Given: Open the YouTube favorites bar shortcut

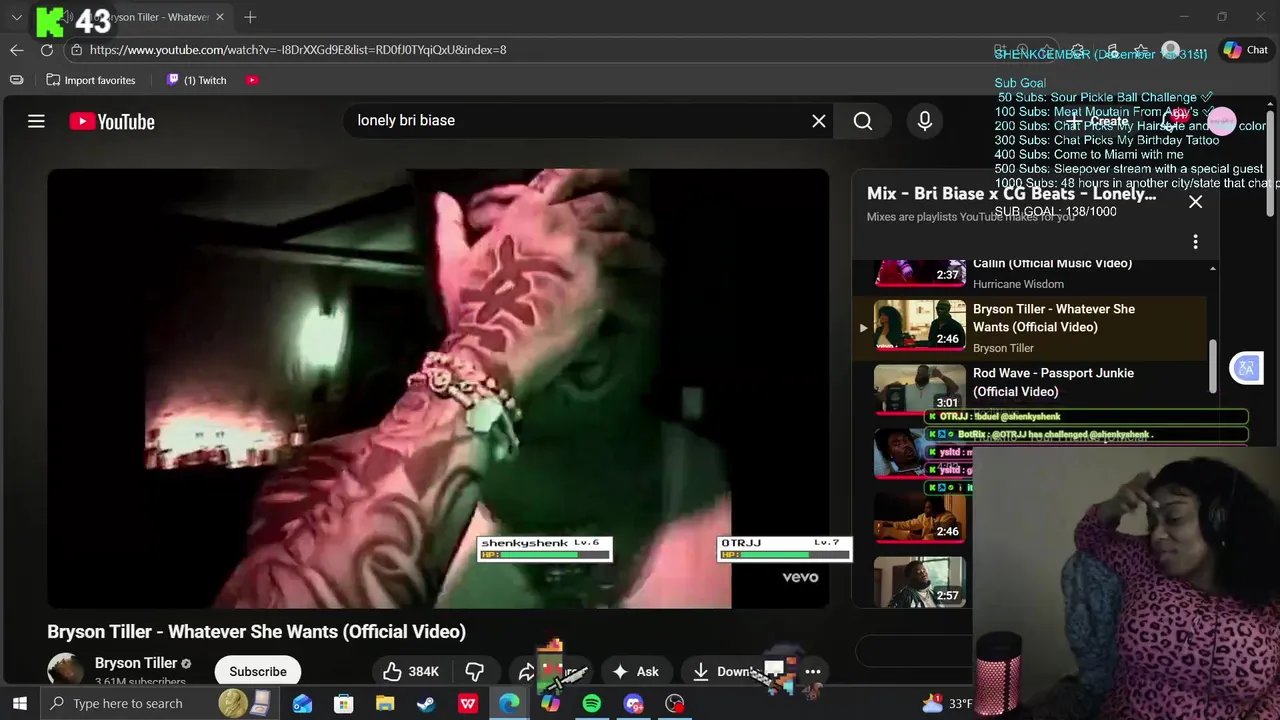Looking at the screenshot, I should (x=252, y=80).
